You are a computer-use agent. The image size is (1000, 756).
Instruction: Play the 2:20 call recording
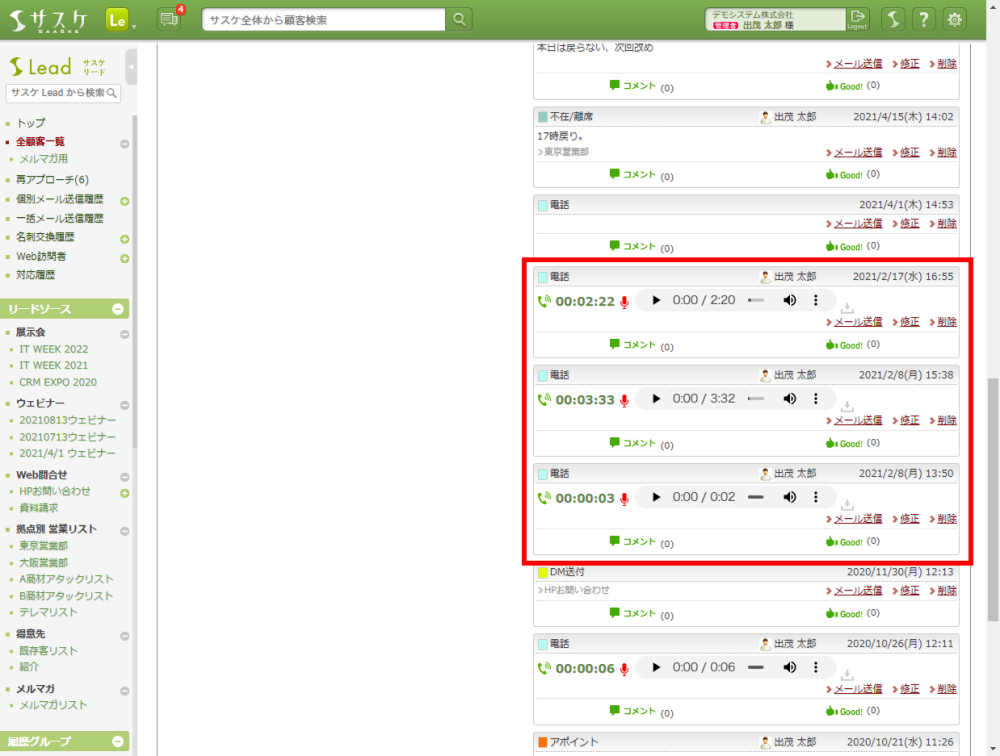pos(656,300)
